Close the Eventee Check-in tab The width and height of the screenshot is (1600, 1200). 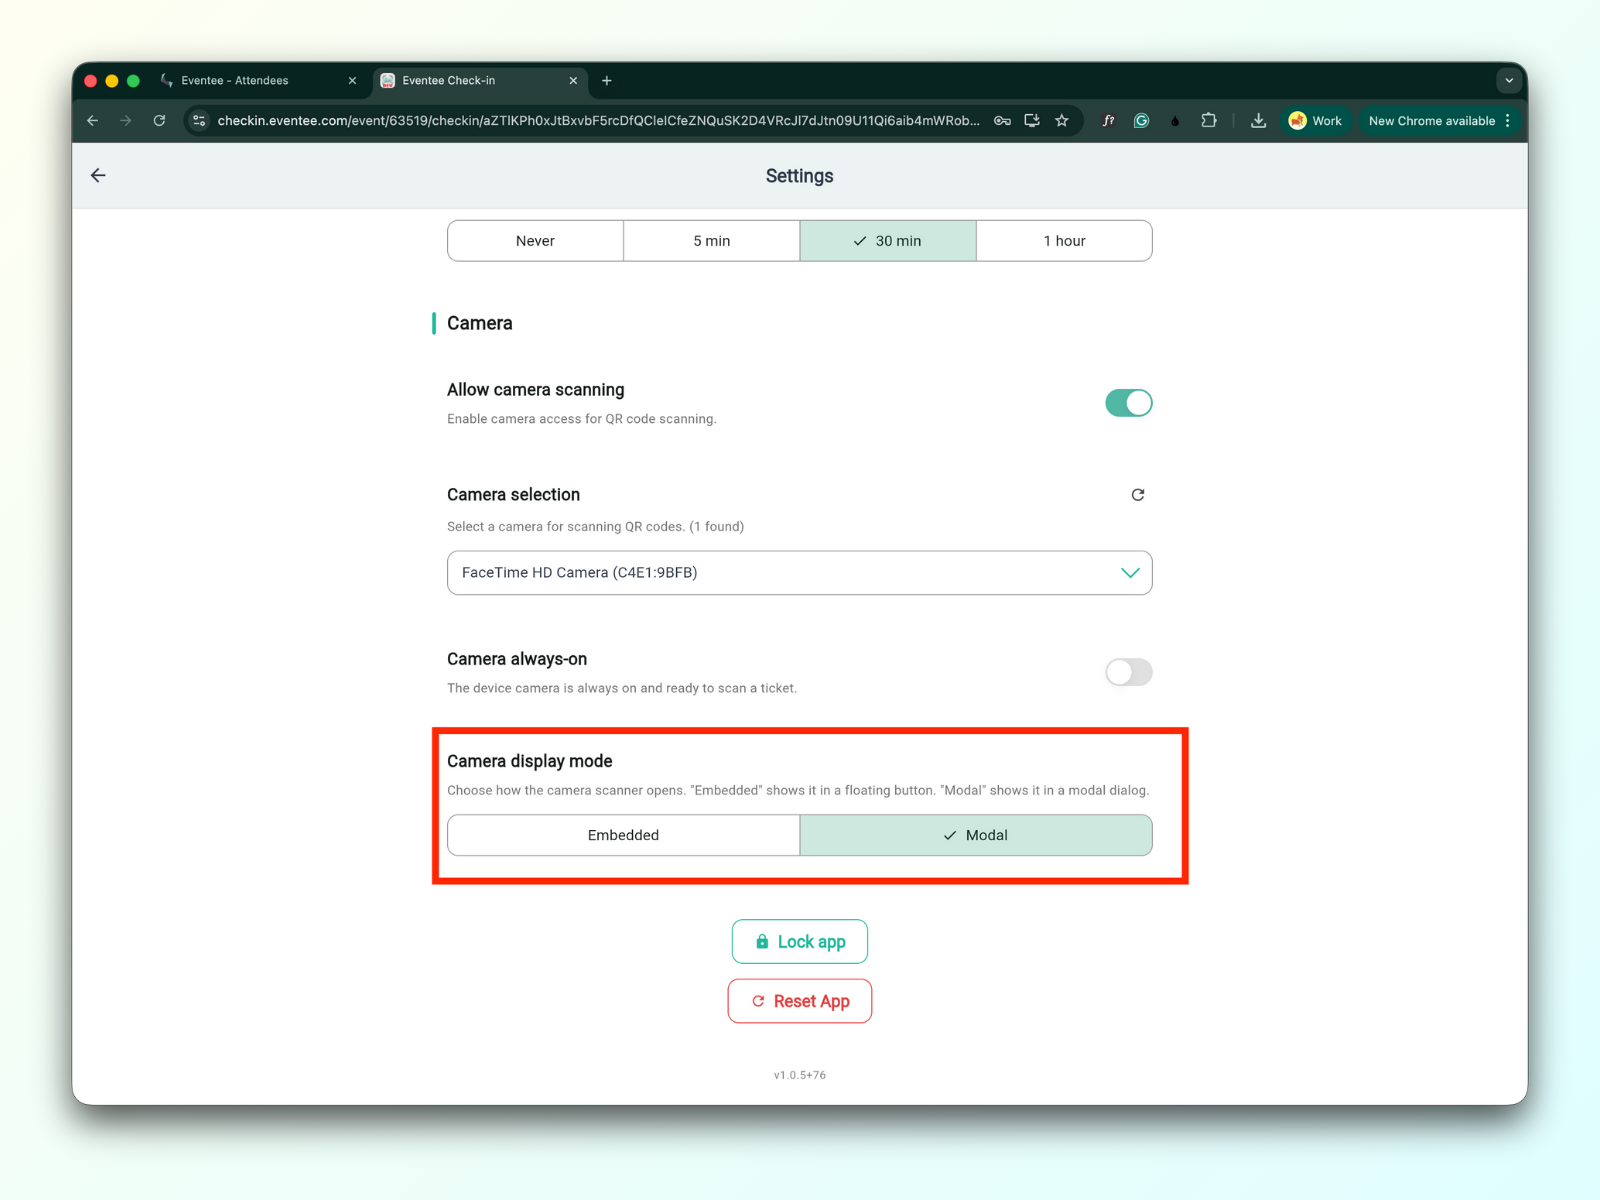(573, 81)
